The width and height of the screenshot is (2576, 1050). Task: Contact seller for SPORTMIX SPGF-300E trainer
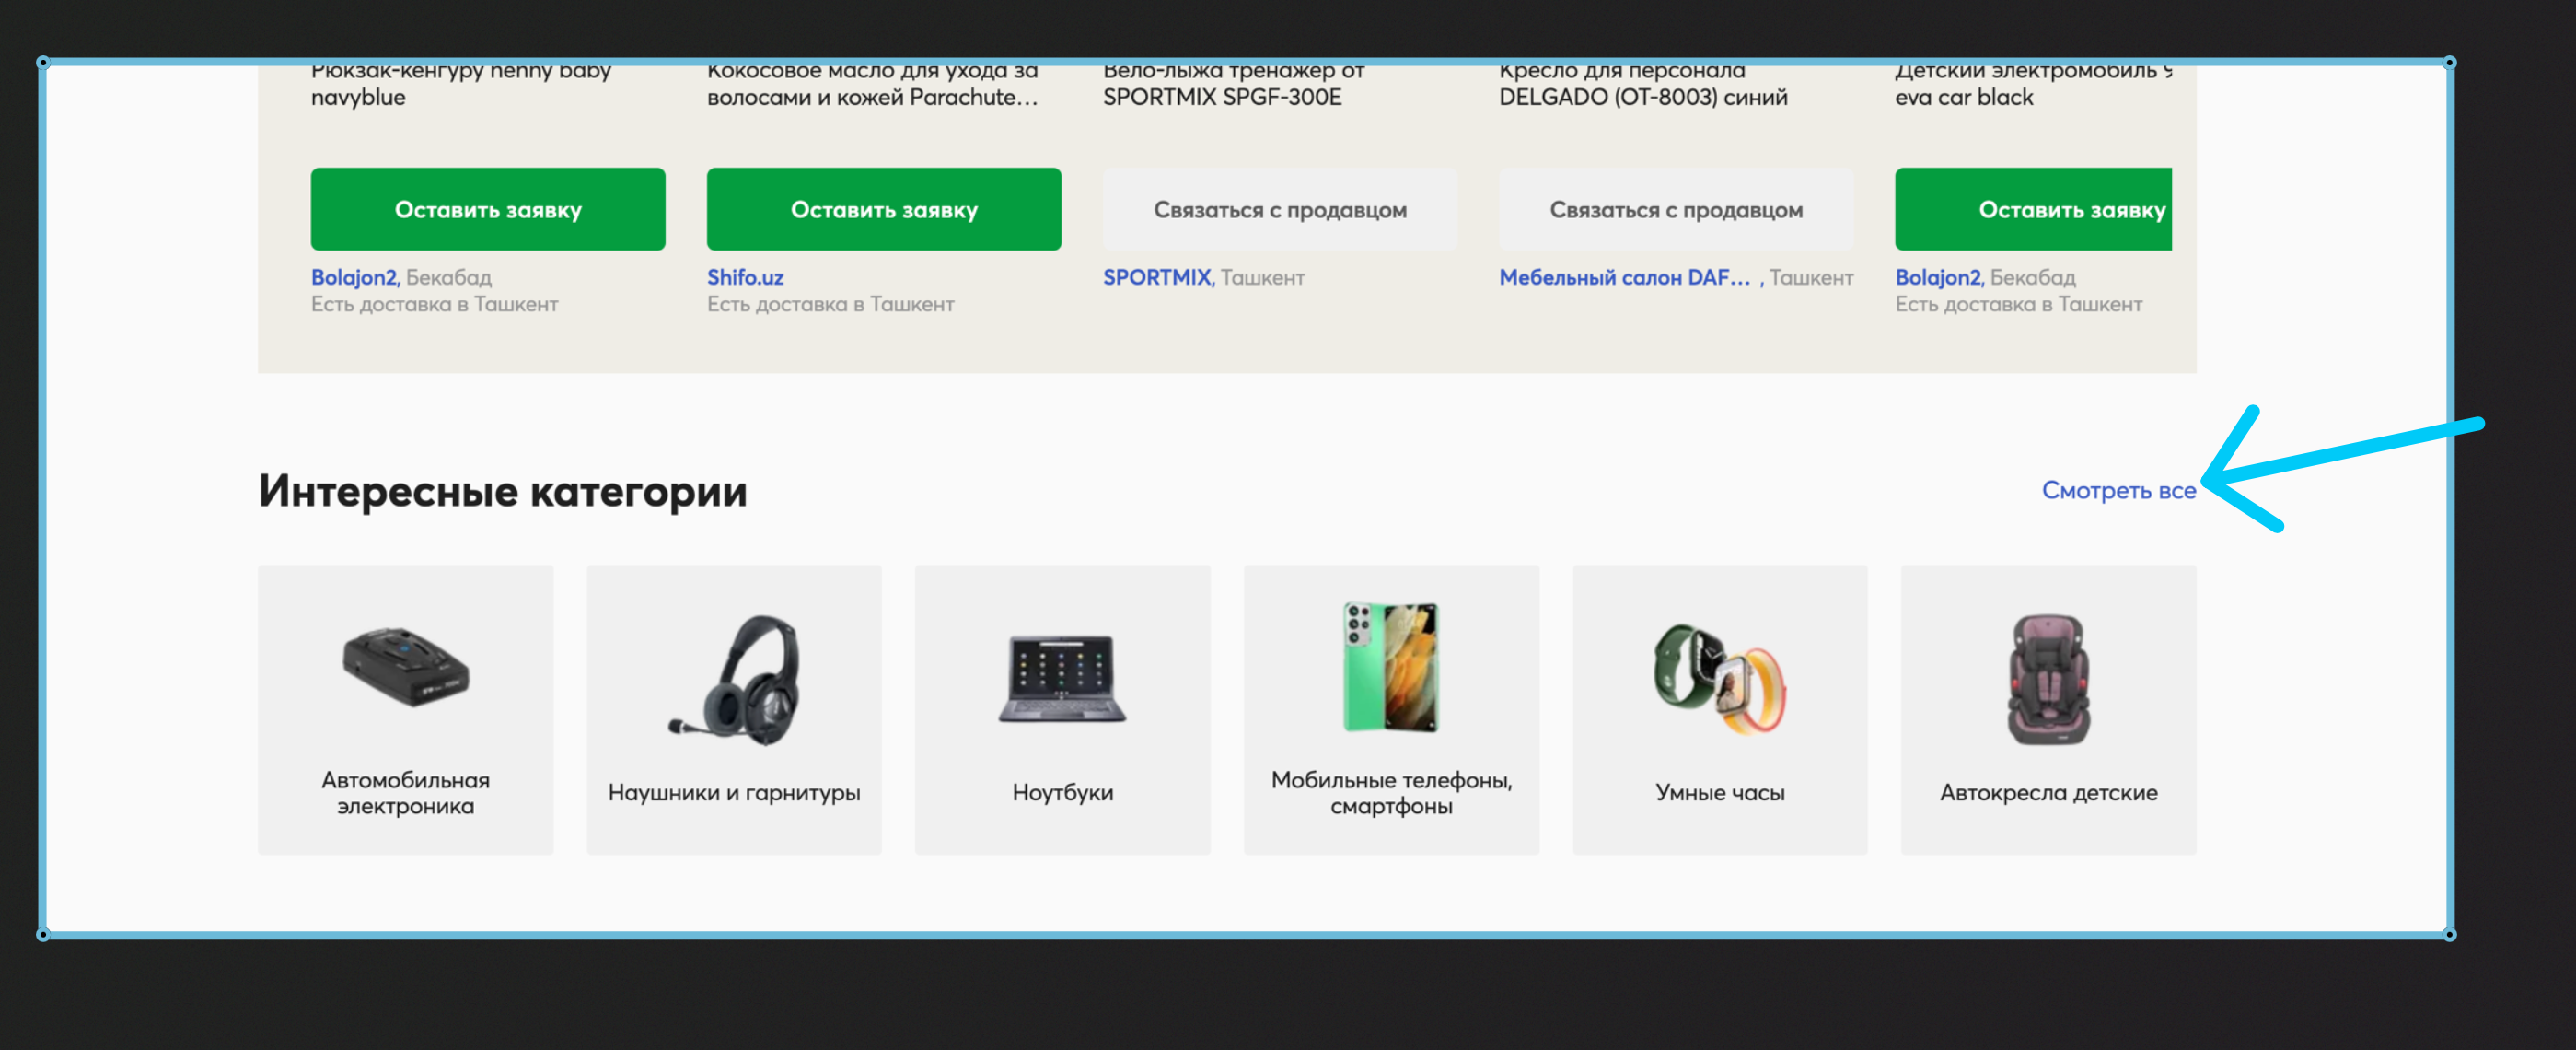pos(1279,210)
